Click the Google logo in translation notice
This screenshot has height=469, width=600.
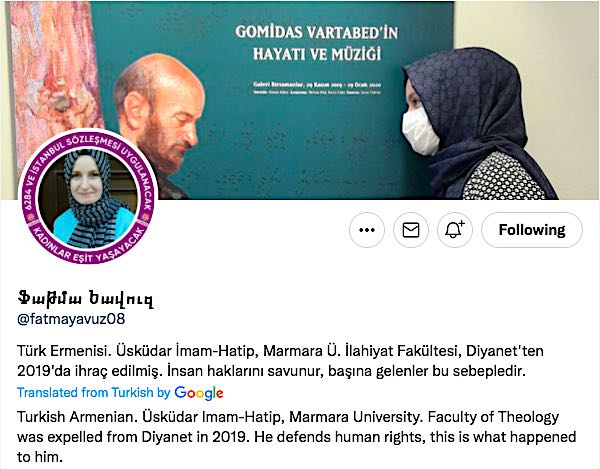click(x=199, y=393)
